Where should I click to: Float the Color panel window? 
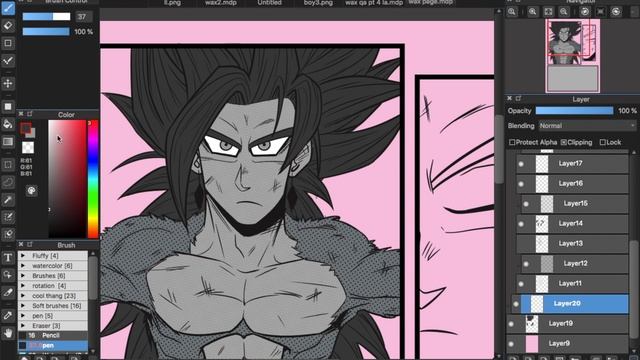tap(30, 114)
